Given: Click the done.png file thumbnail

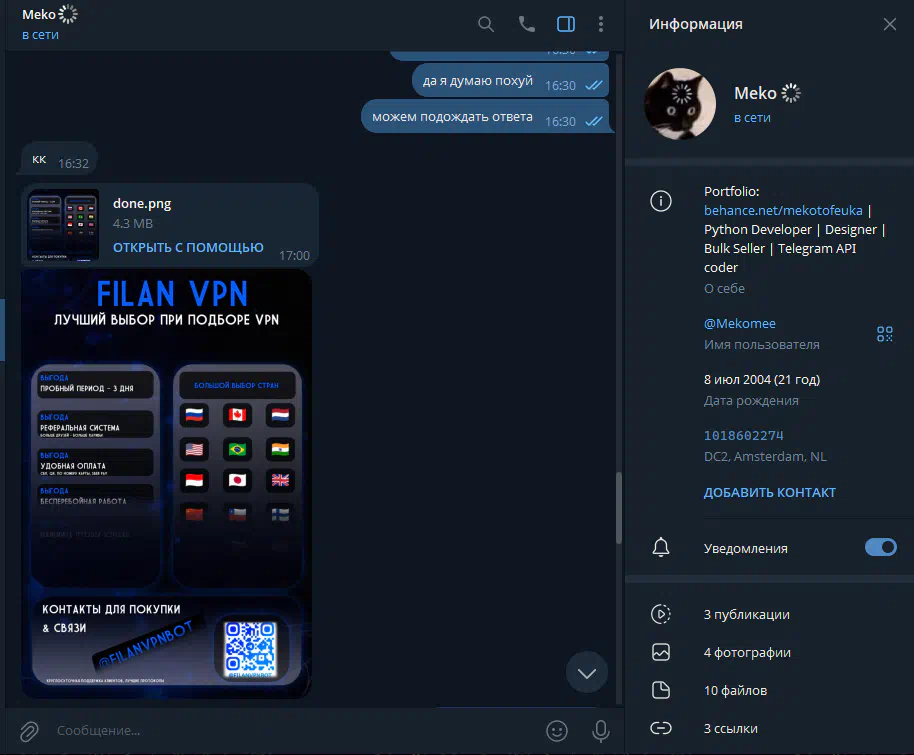Looking at the screenshot, I should (x=63, y=225).
